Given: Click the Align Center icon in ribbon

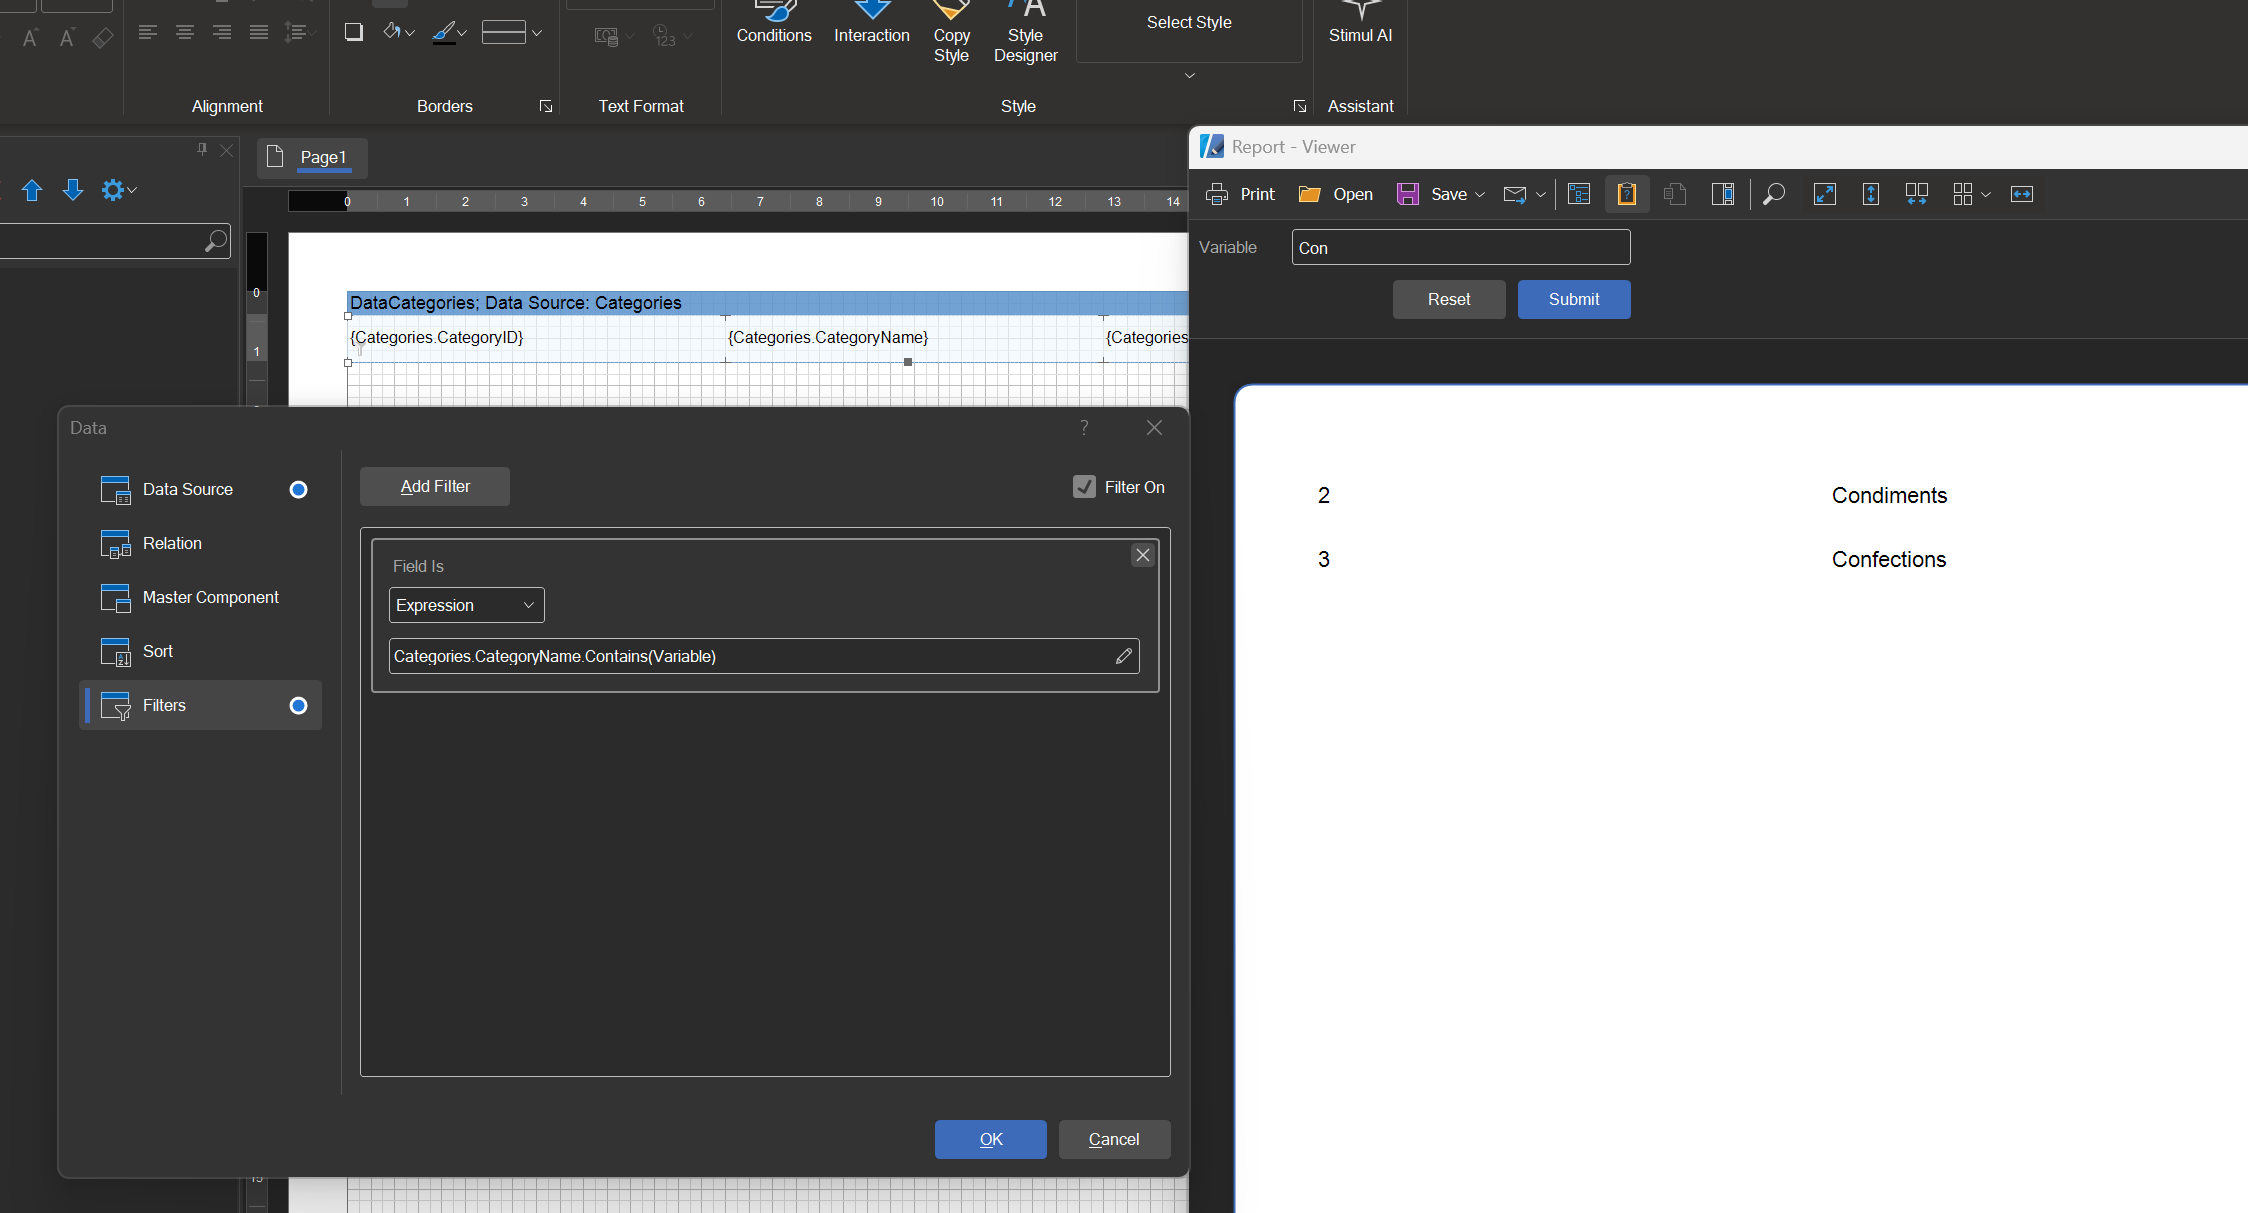Looking at the screenshot, I should pyautogui.click(x=185, y=33).
